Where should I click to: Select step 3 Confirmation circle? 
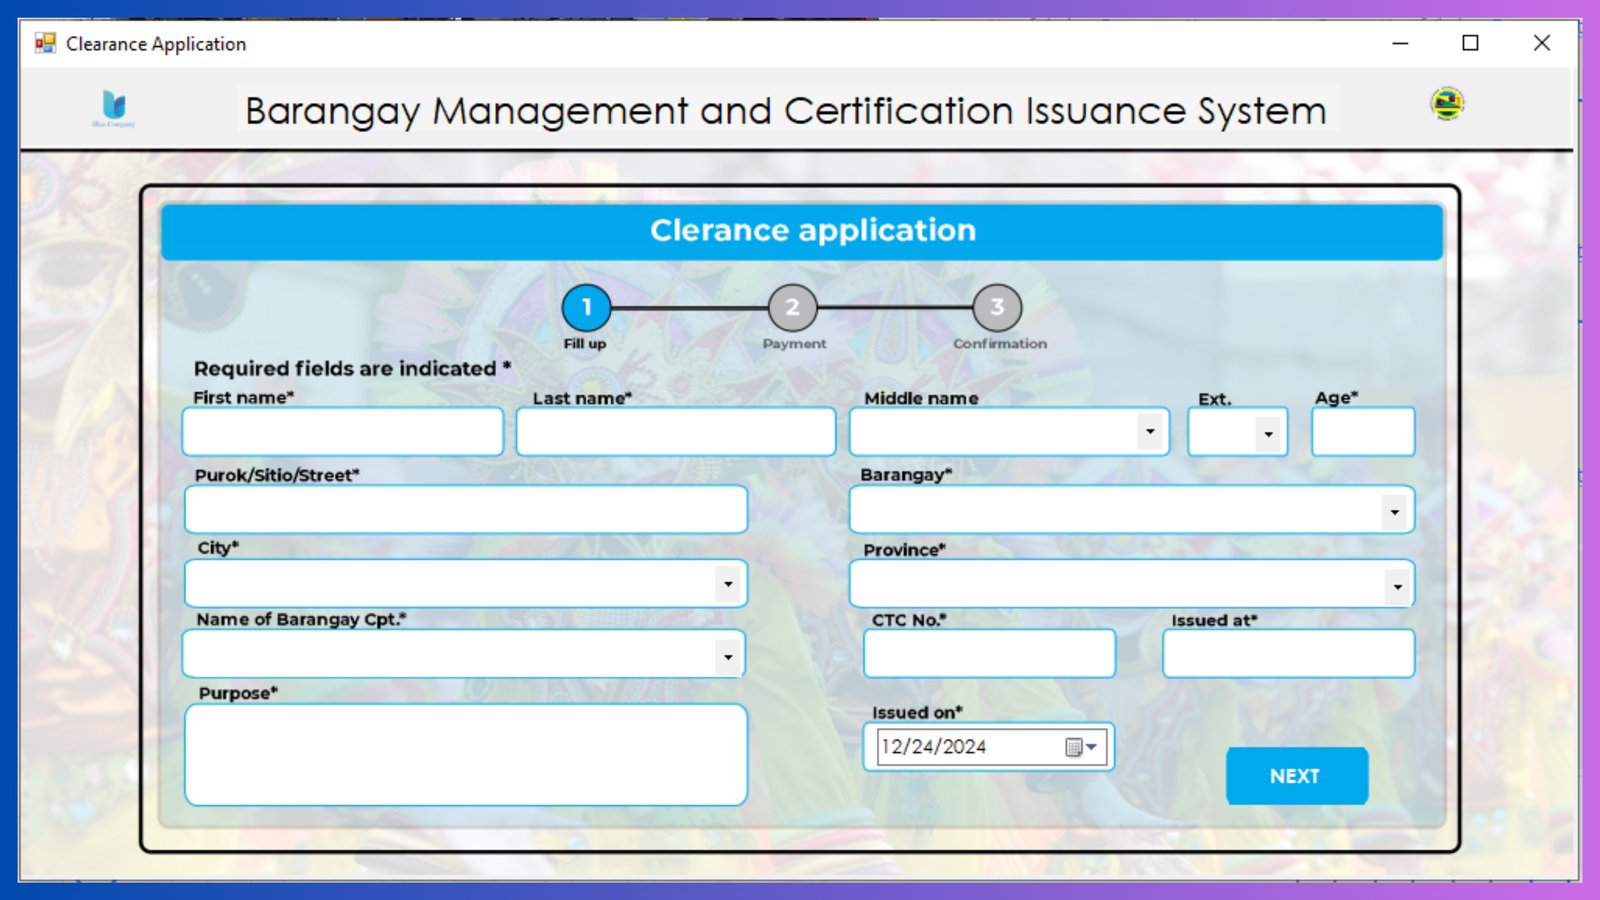point(997,308)
